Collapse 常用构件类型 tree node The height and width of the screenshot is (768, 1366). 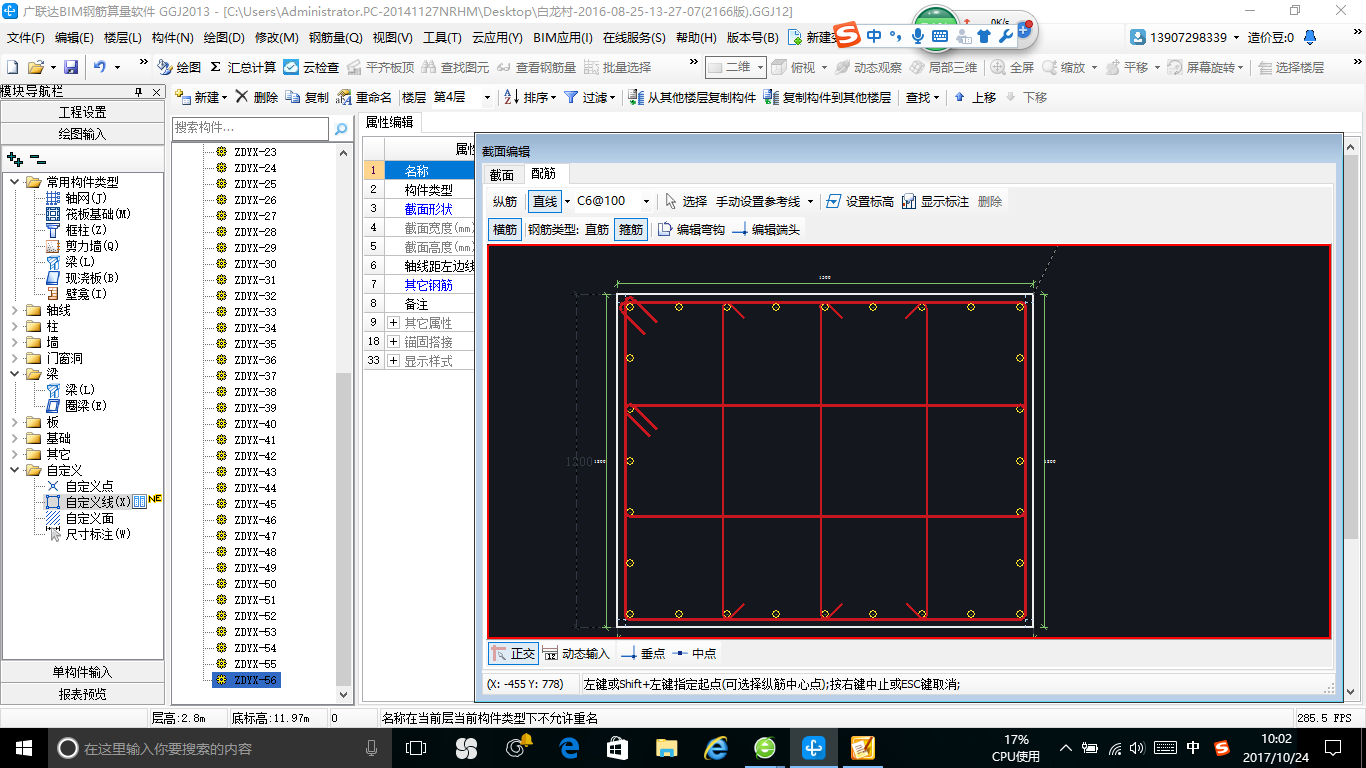coord(15,182)
